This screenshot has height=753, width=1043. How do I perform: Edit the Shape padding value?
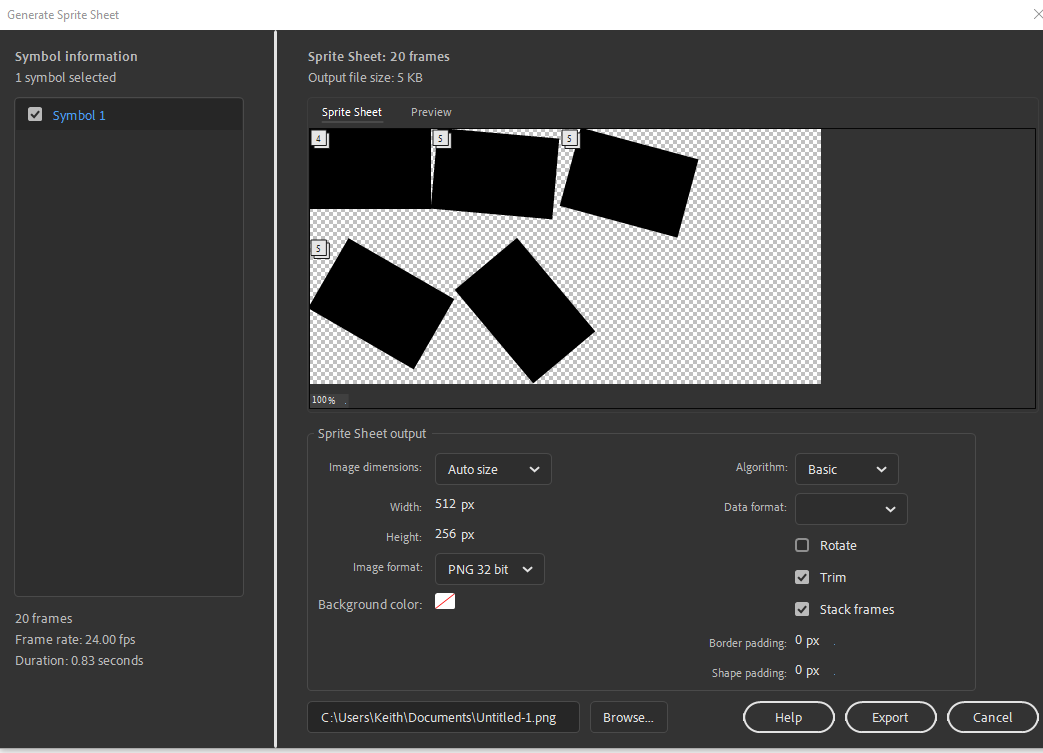pyautogui.click(x=807, y=671)
